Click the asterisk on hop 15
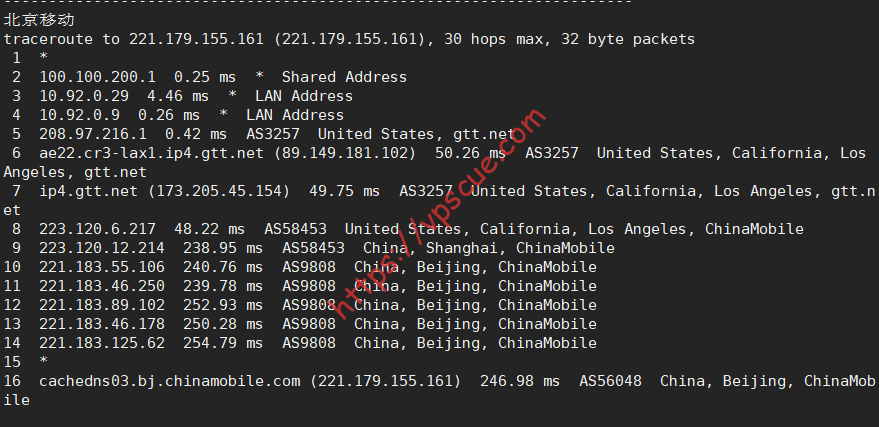 tap(44, 361)
